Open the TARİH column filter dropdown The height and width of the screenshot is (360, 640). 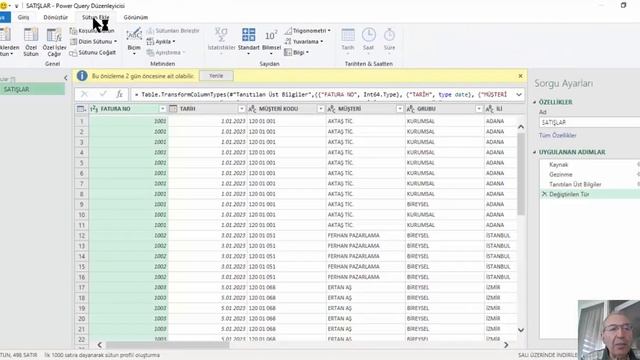click(242, 109)
